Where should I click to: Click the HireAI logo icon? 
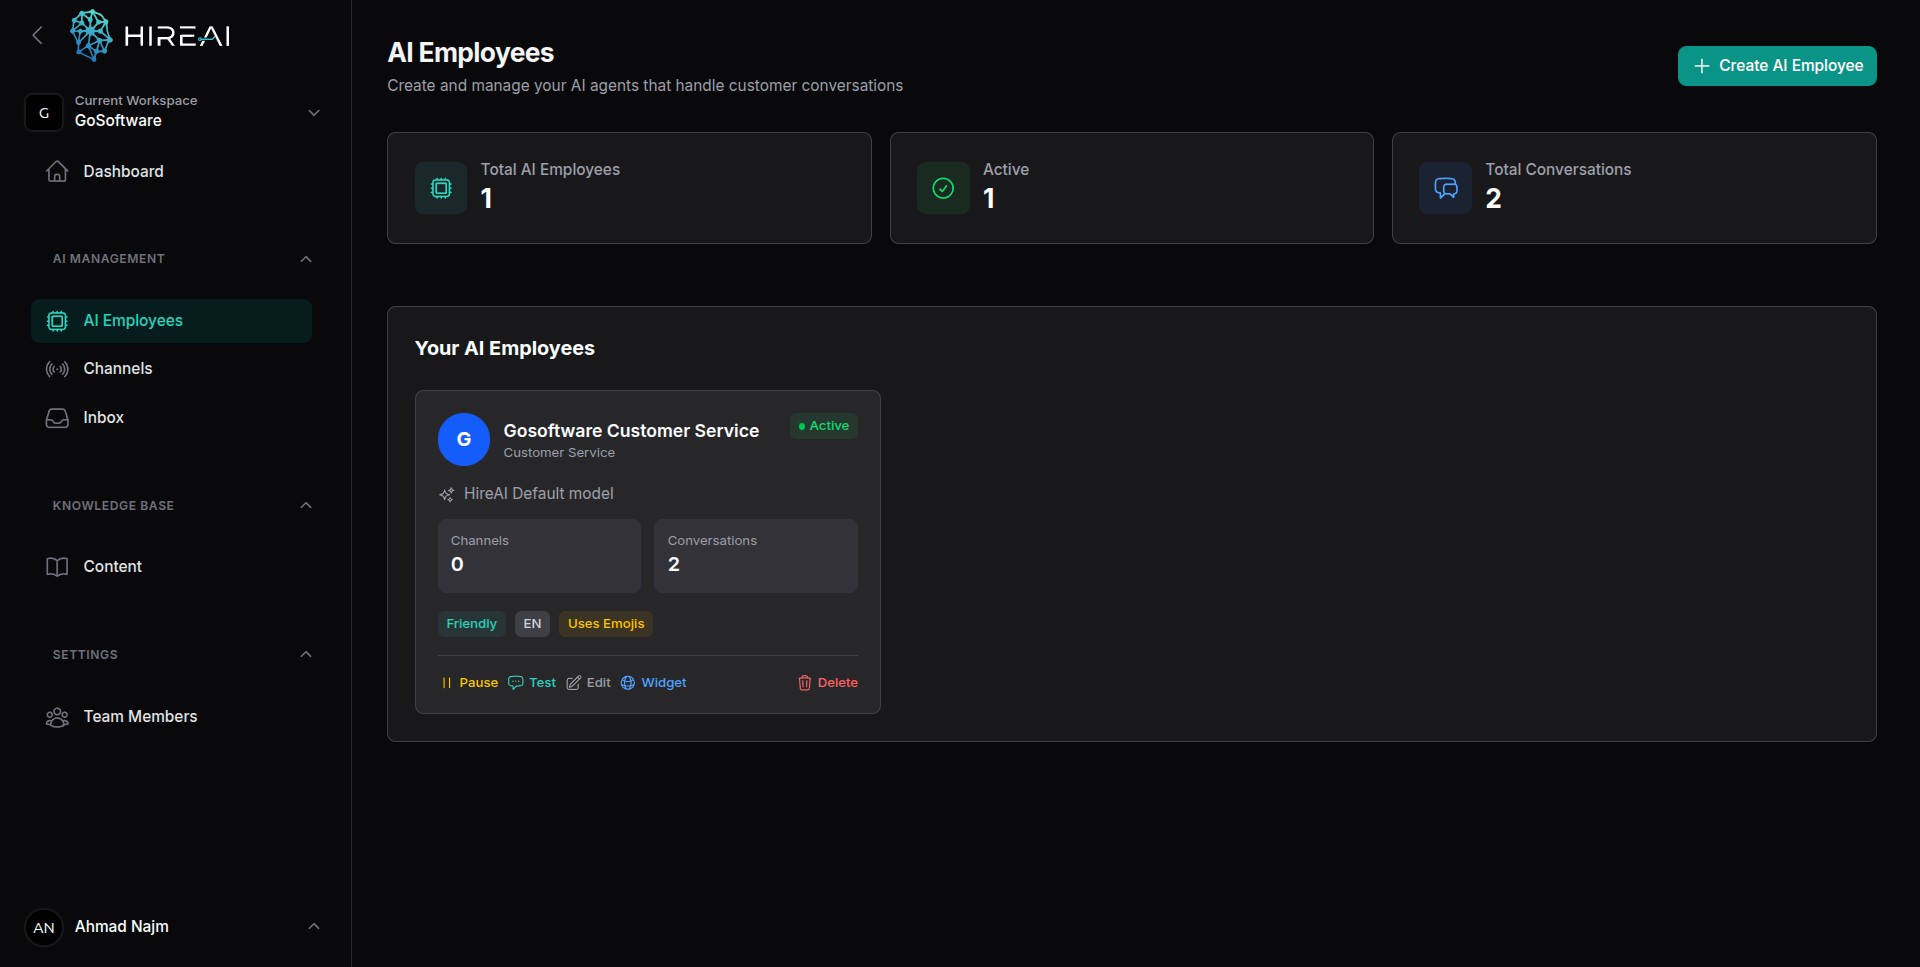tap(90, 35)
